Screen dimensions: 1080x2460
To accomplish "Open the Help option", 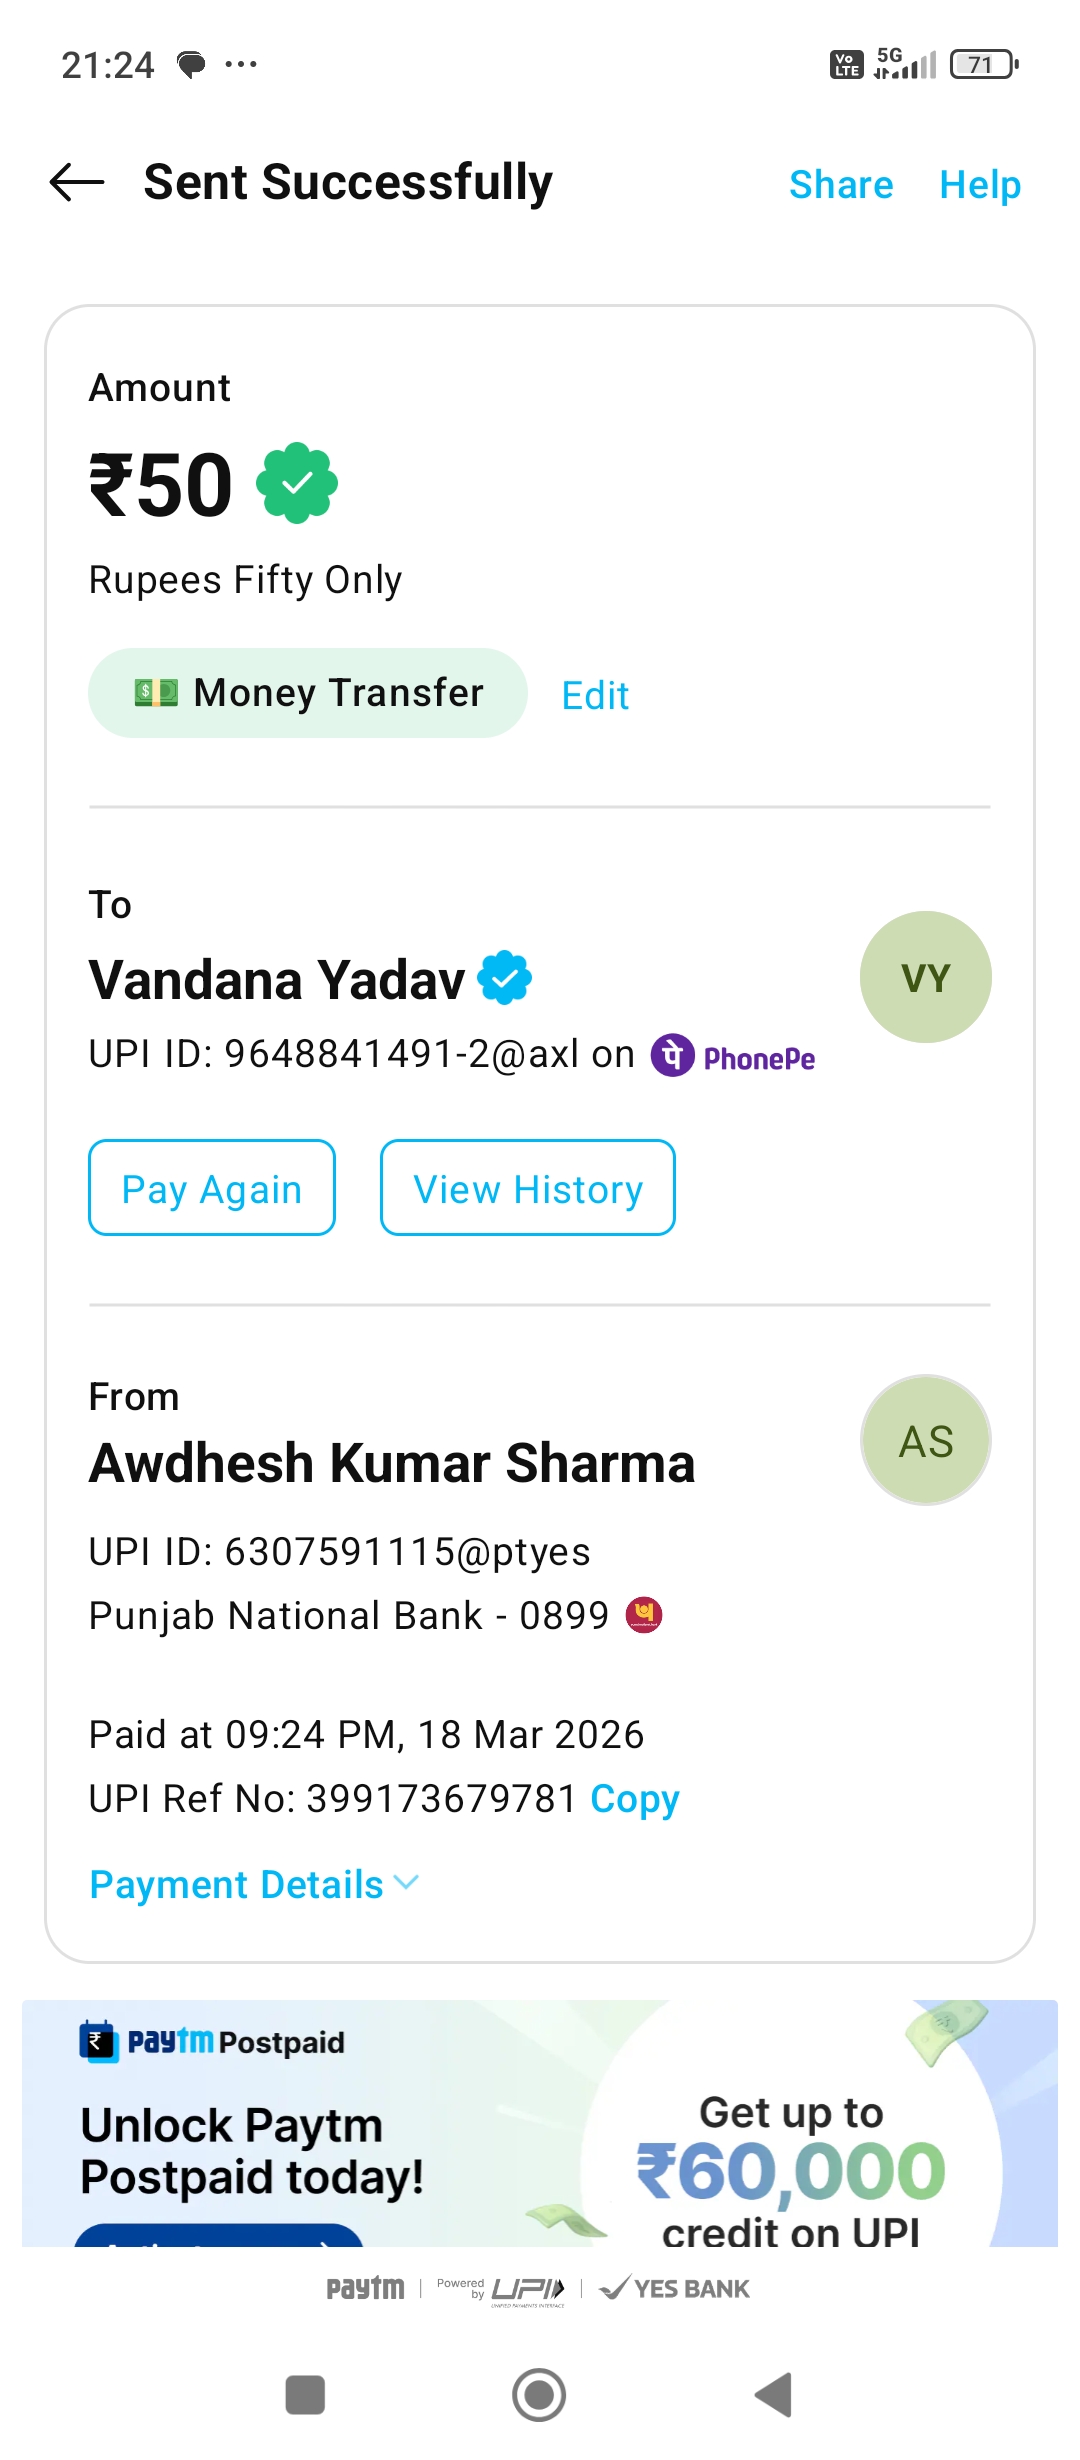I will pos(979,185).
